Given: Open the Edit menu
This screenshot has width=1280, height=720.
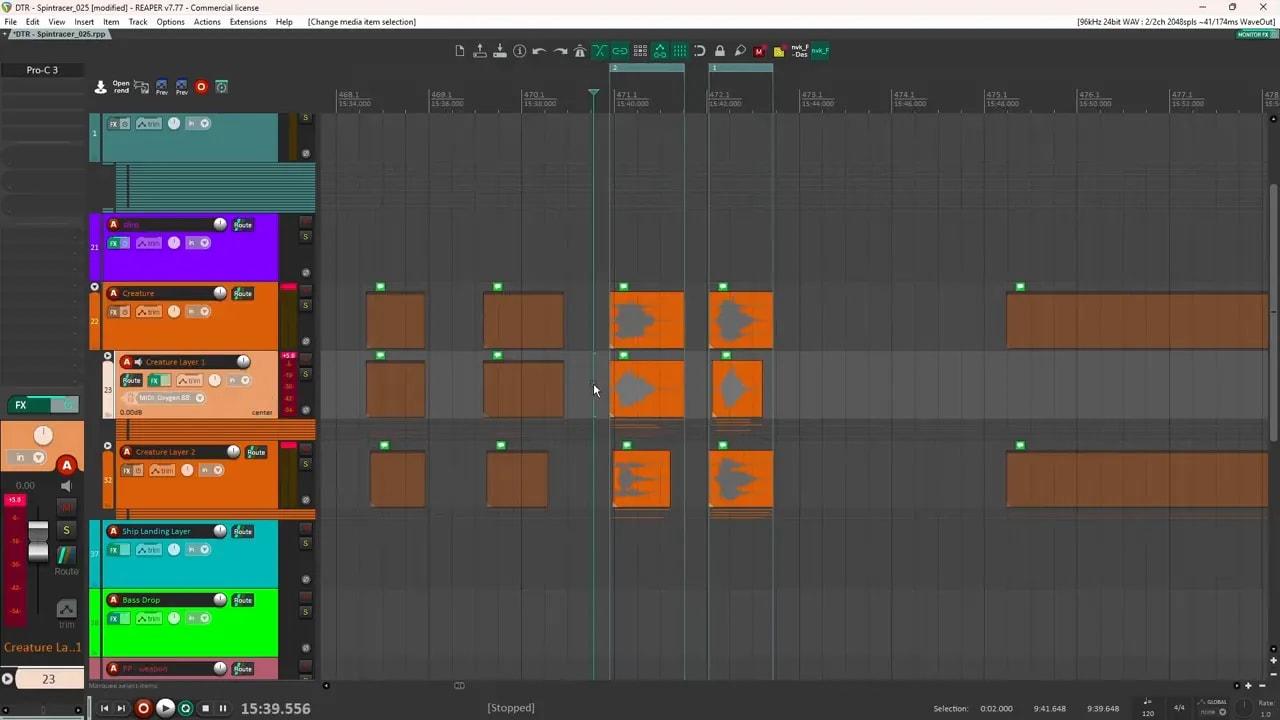Looking at the screenshot, I should 32,21.
